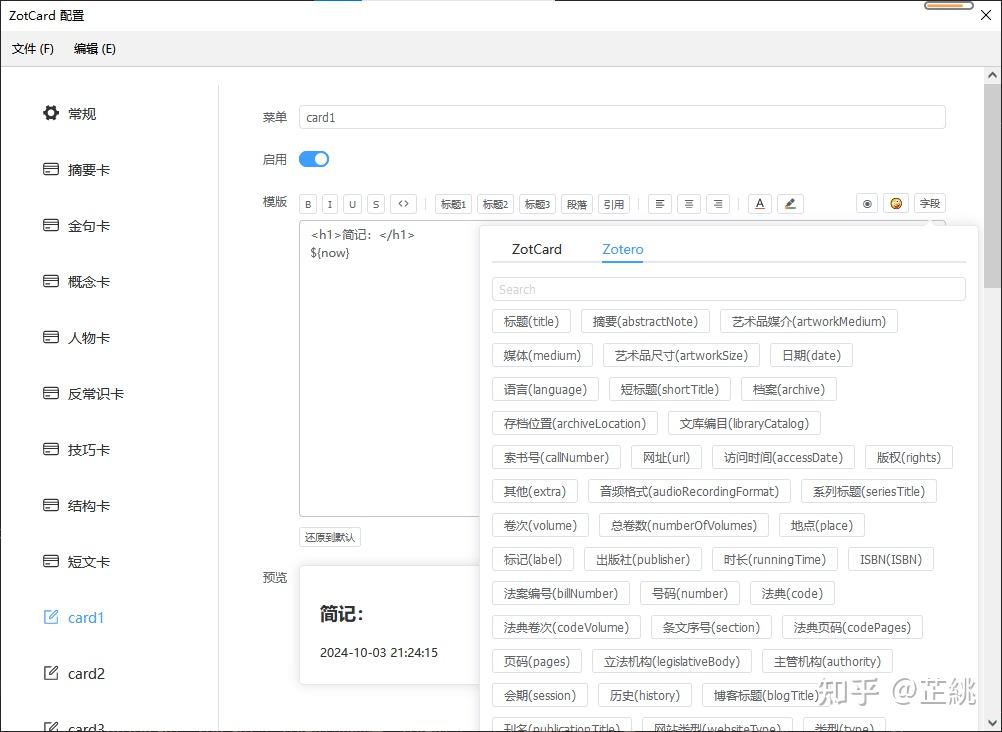Insert 段落 paragraph tag
1002x732 pixels.
tap(577, 204)
